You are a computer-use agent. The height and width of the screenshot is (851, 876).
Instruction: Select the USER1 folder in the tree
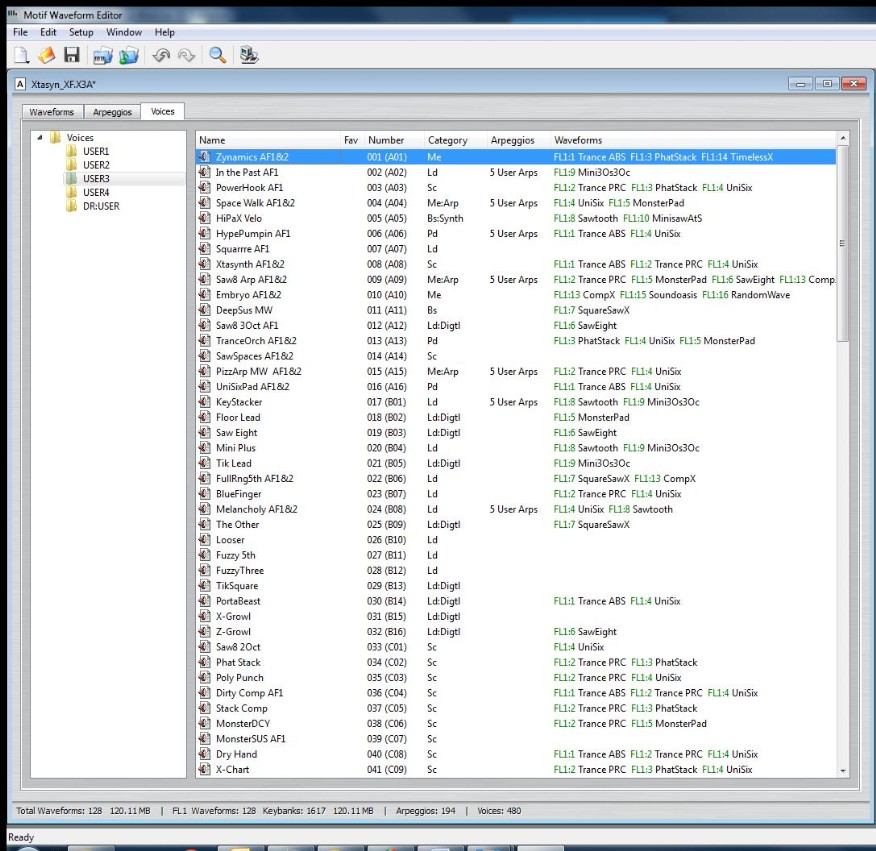(96, 151)
